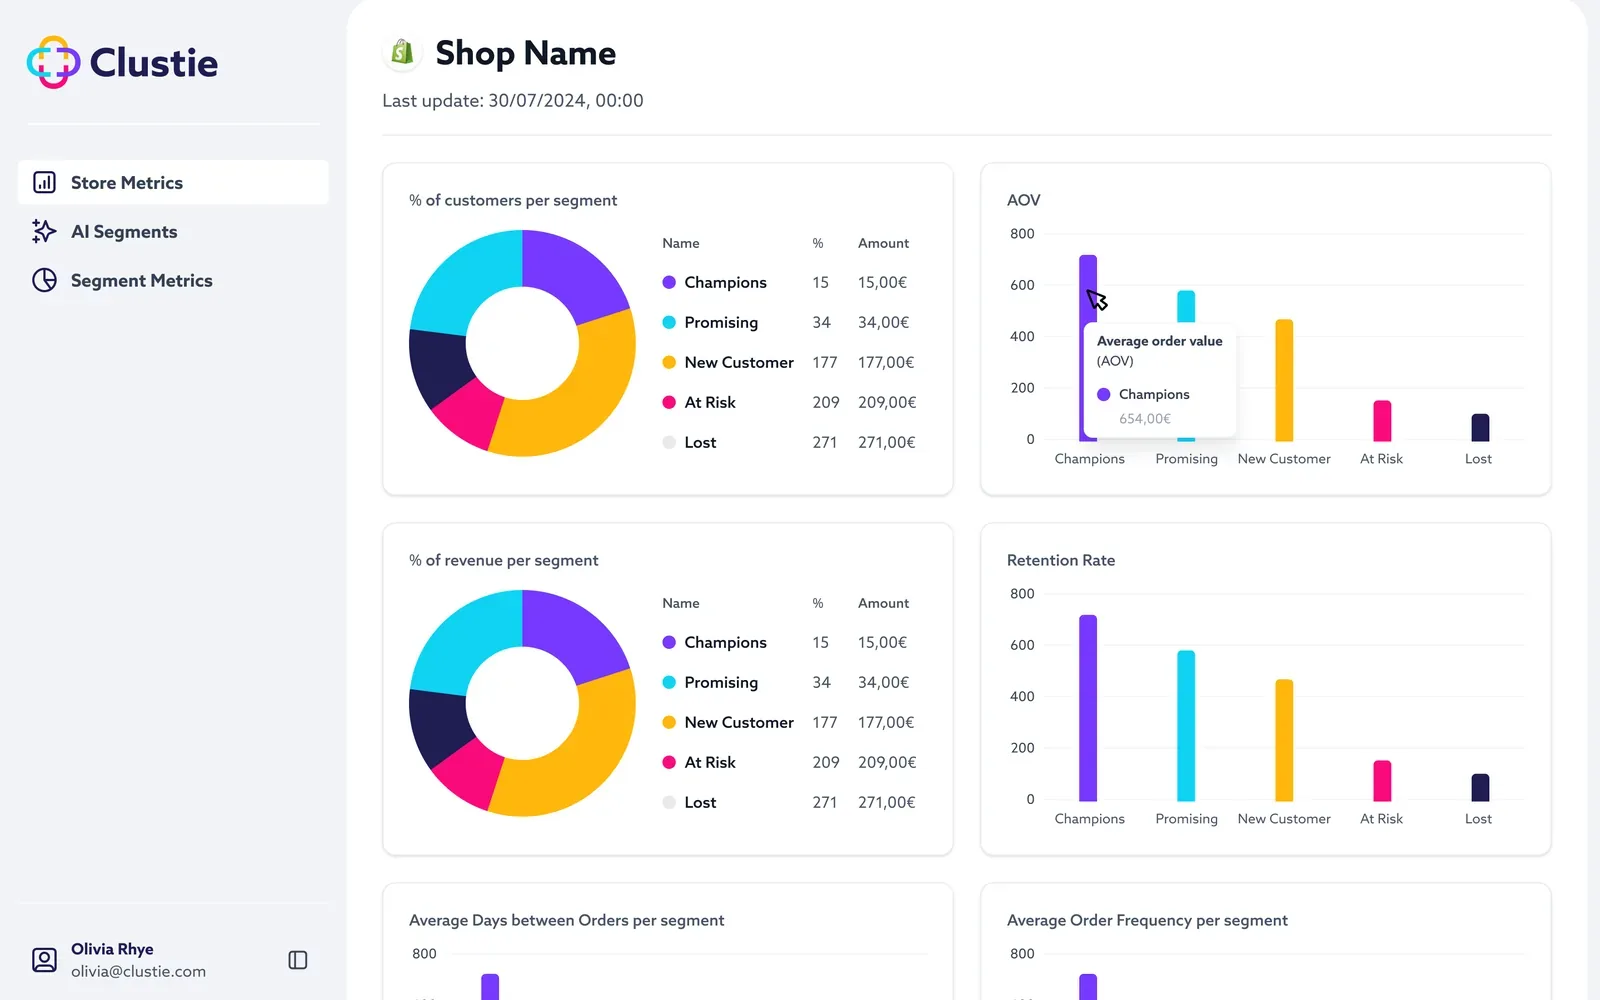Image resolution: width=1600 pixels, height=1000 pixels.
Task: Click the pink At Risk dot in revenue legend
Action: (669, 762)
